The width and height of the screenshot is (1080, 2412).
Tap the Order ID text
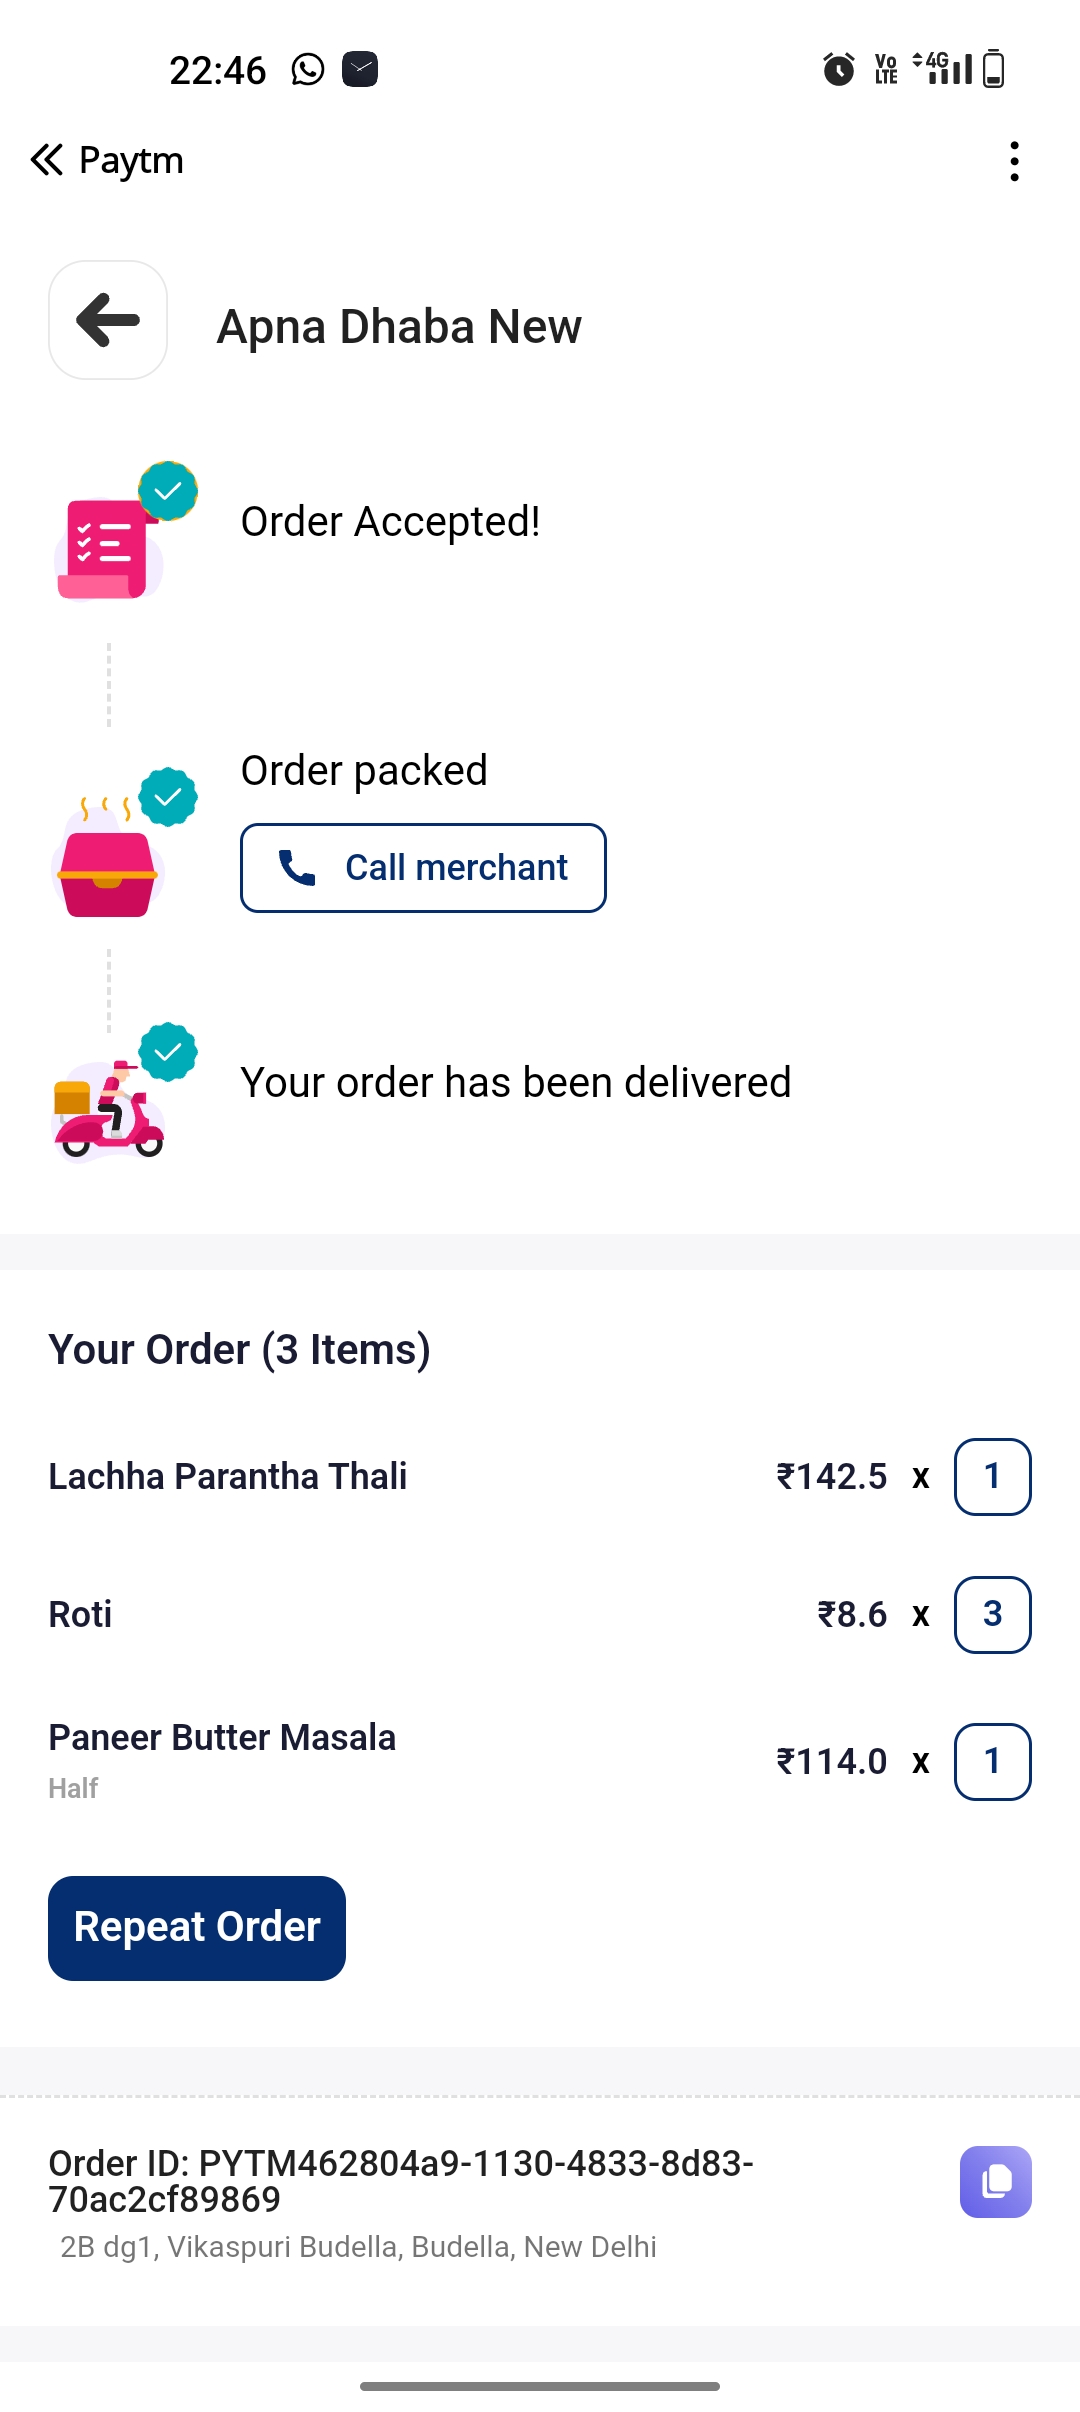coord(400,2180)
